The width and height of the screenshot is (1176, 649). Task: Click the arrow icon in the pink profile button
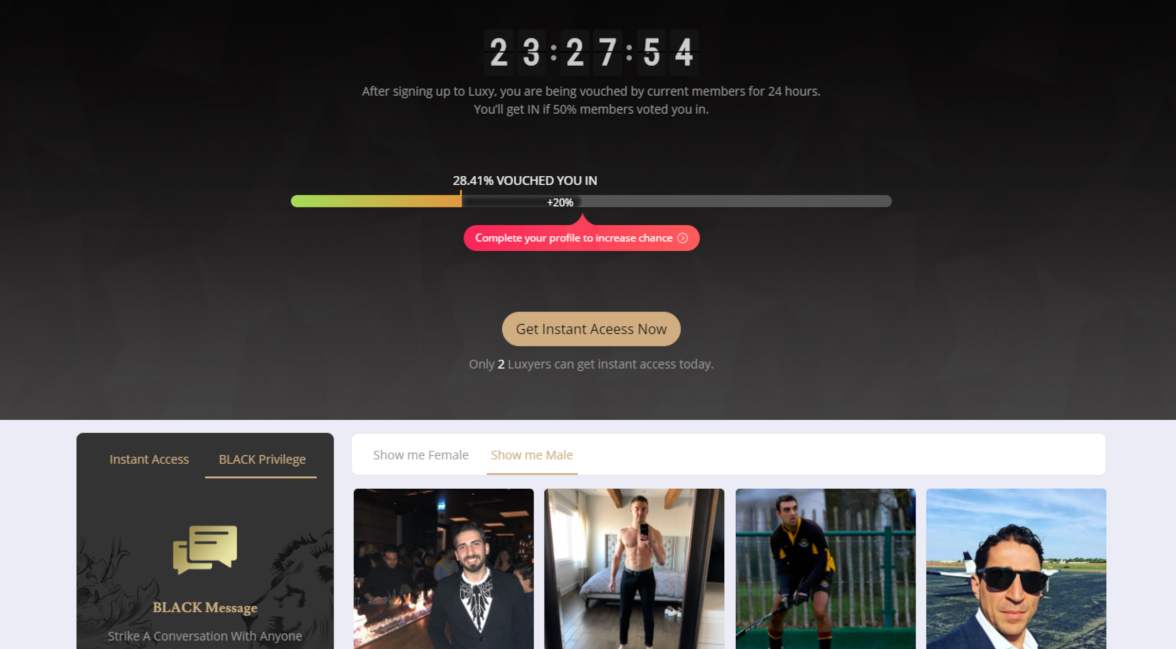pyautogui.click(x=682, y=238)
